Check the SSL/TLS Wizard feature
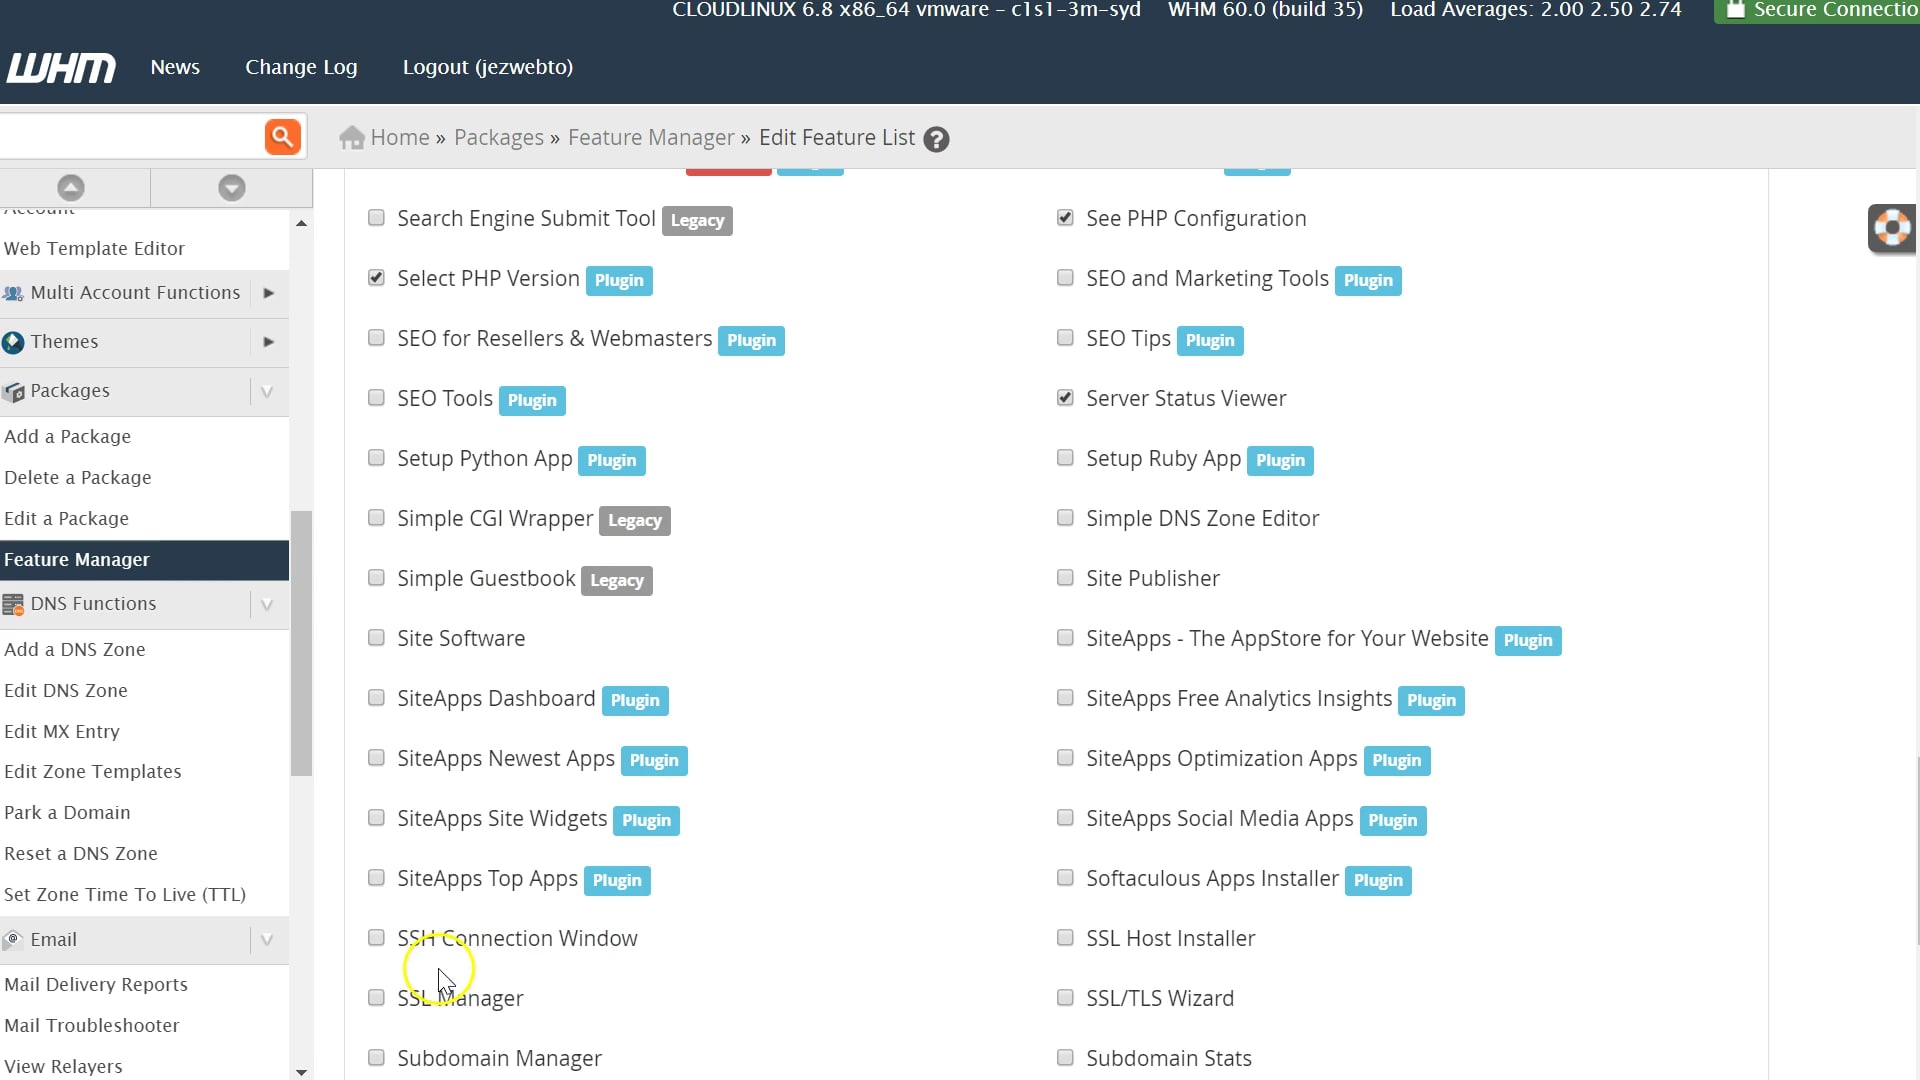The image size is (1920, 1080). coord(1064,997)
